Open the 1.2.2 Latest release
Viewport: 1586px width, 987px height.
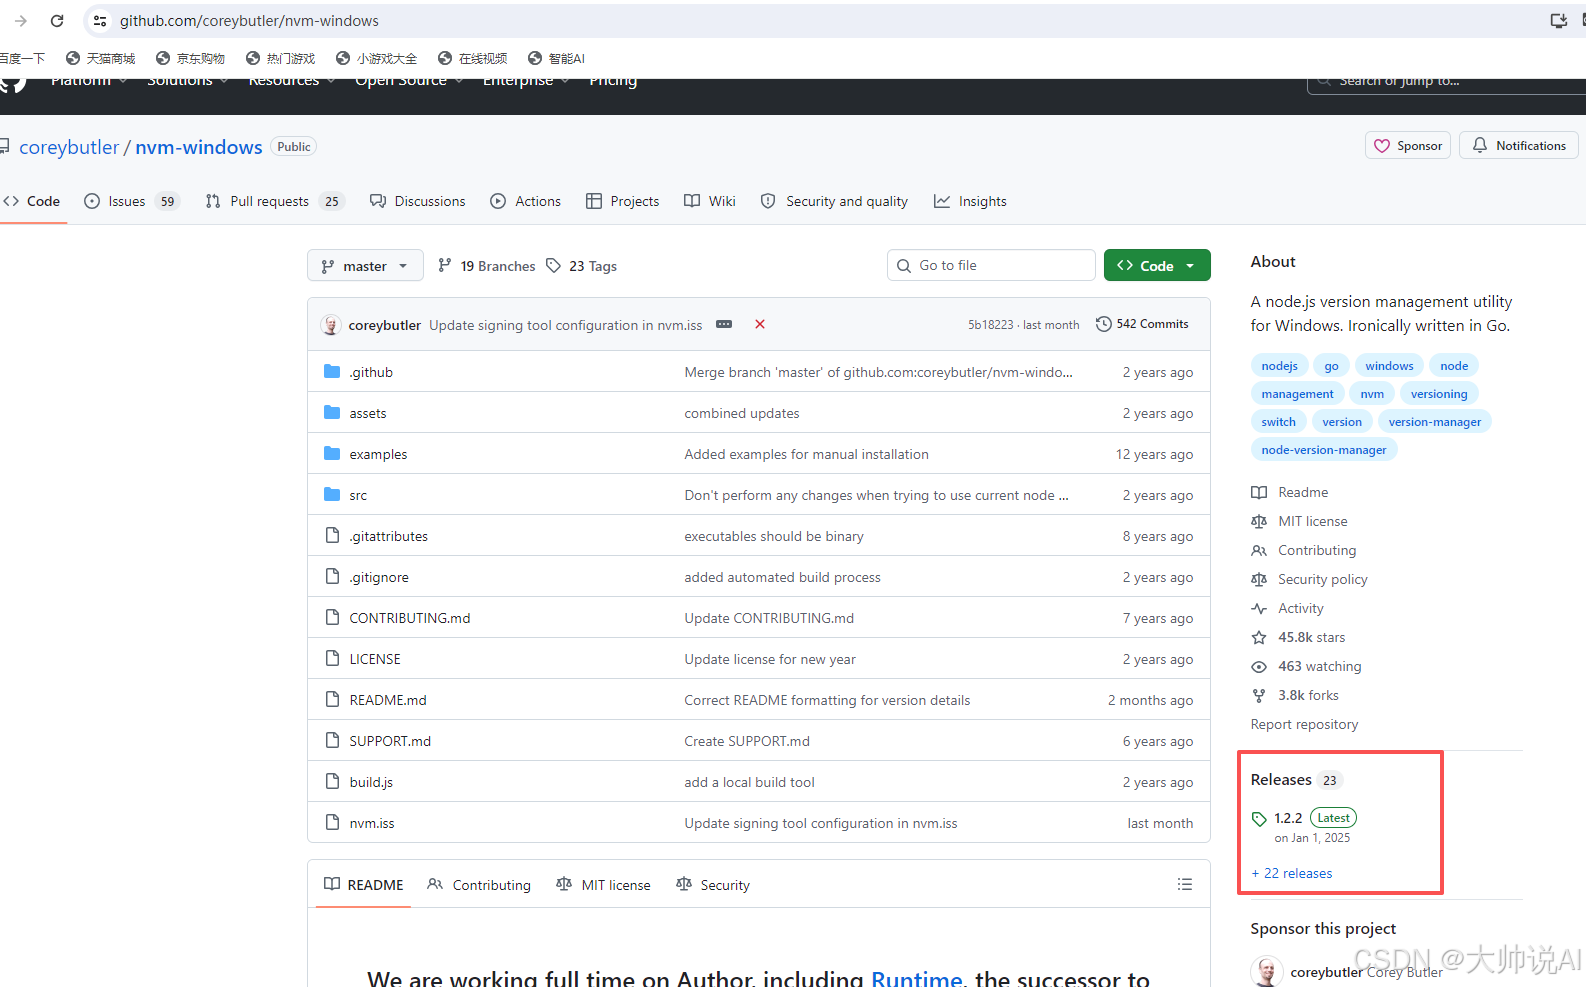point(1304,826)
